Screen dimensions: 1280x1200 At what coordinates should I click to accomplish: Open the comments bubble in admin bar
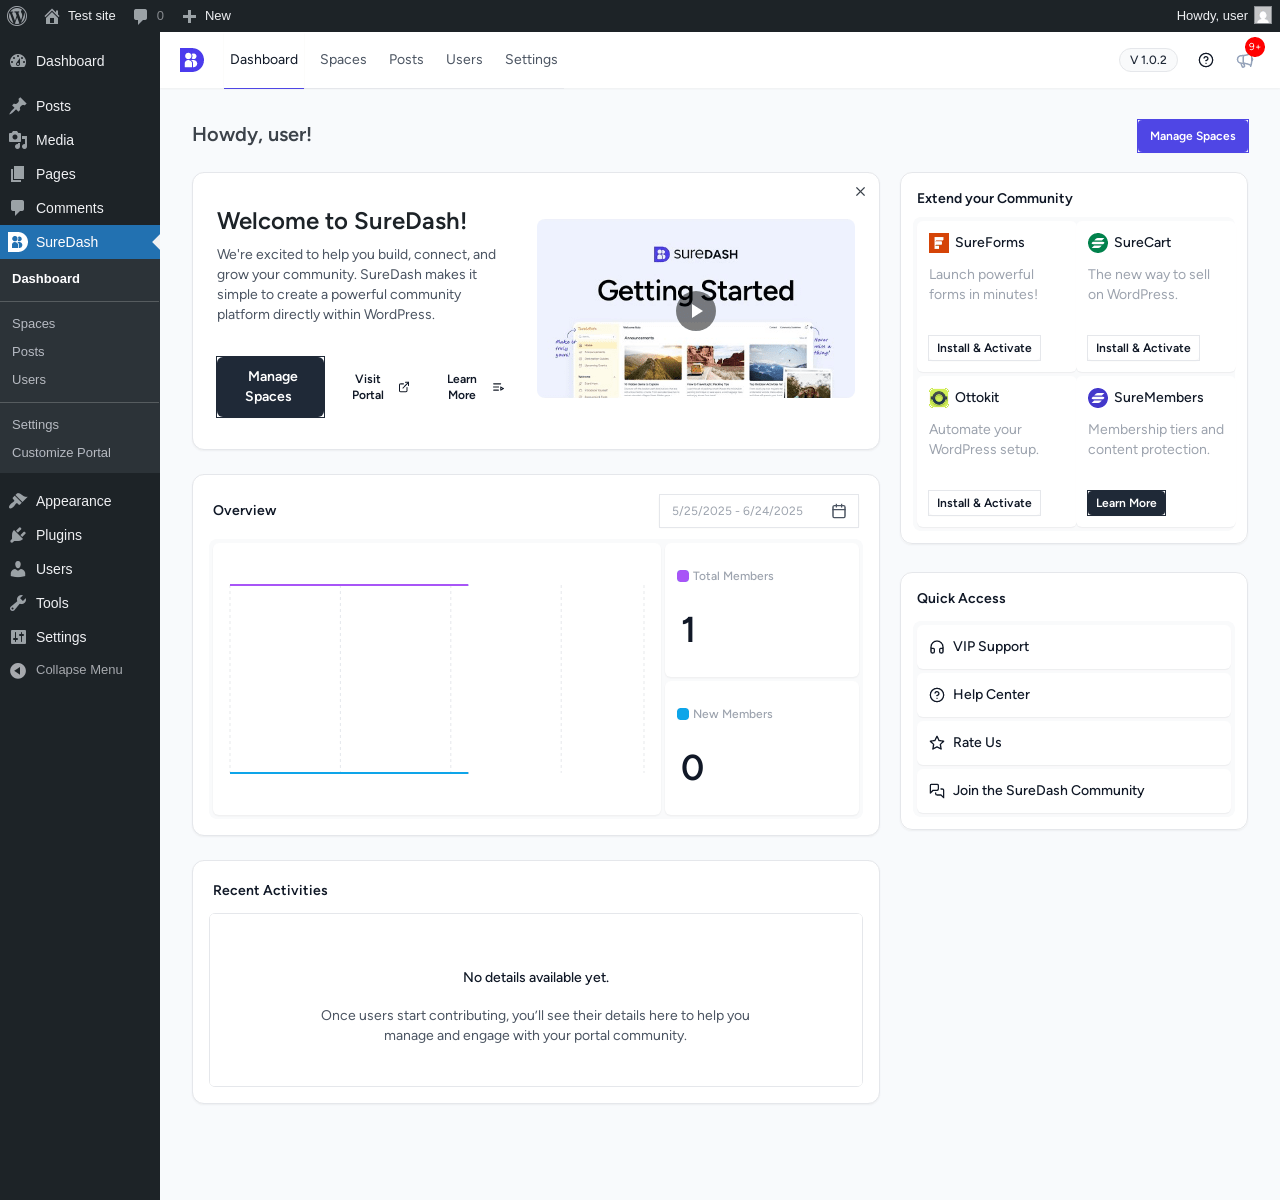[x=148, y=16]
